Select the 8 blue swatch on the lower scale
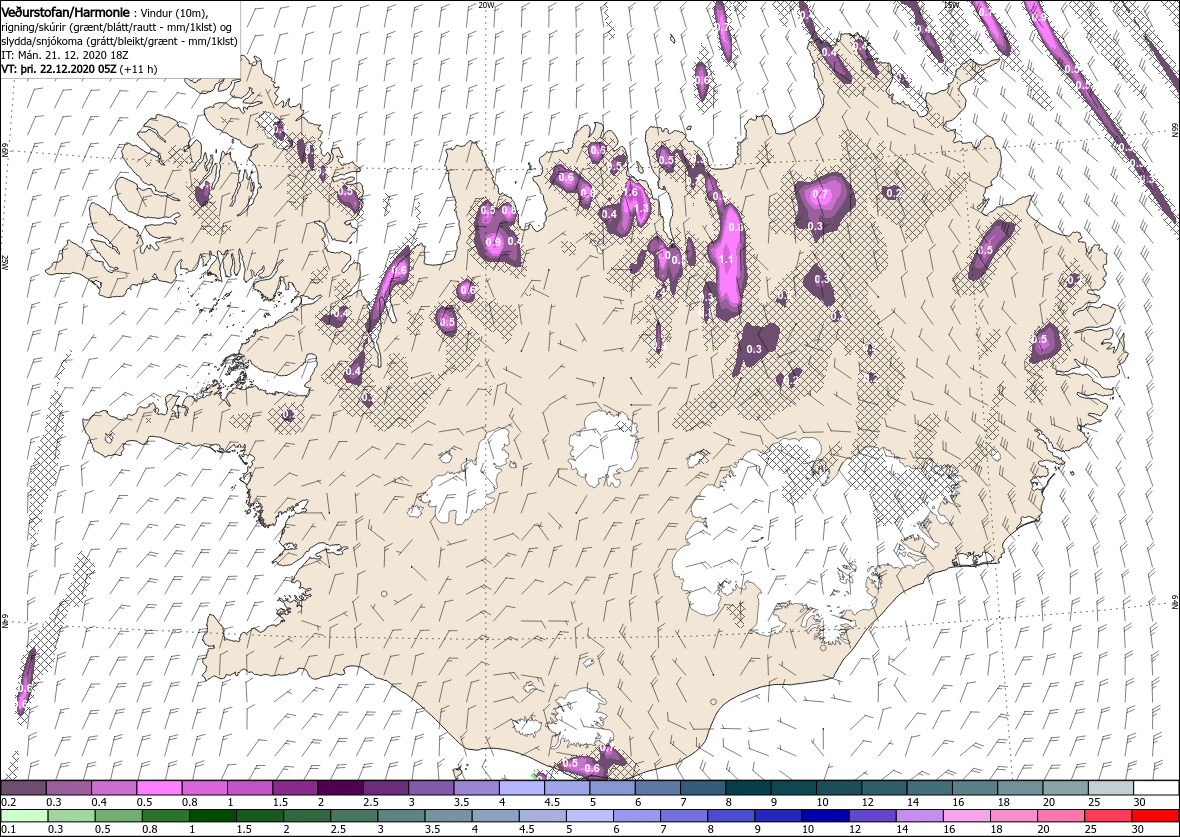 pos(731,816)
